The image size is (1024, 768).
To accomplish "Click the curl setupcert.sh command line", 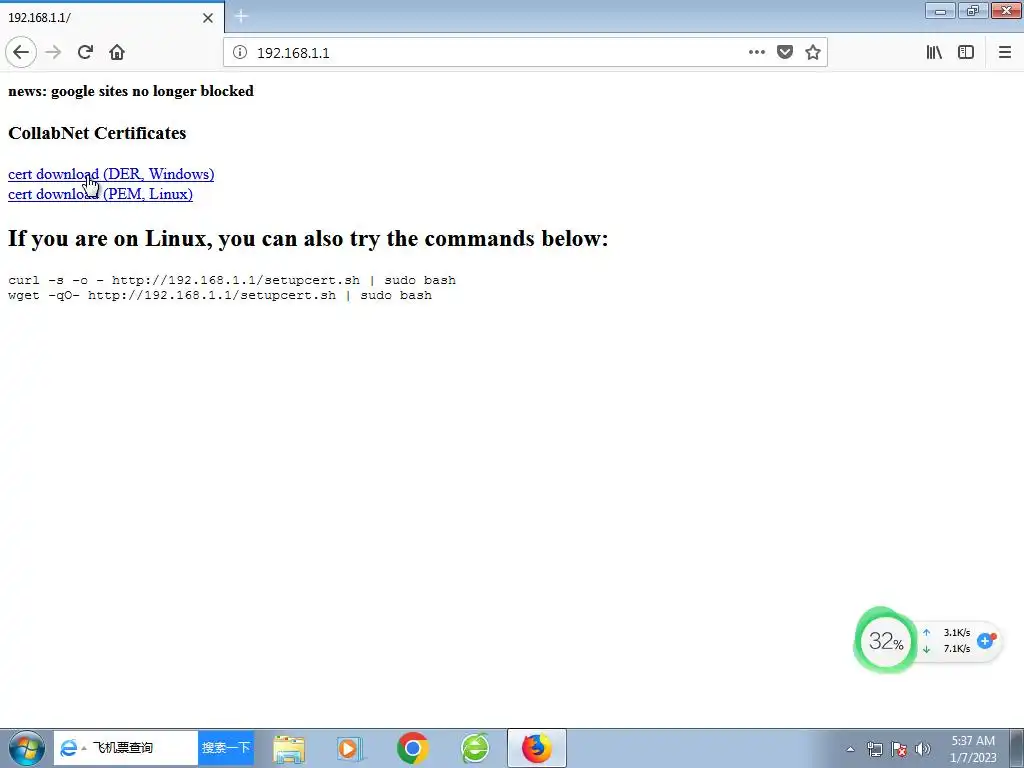I will click(x=232, y=280).
